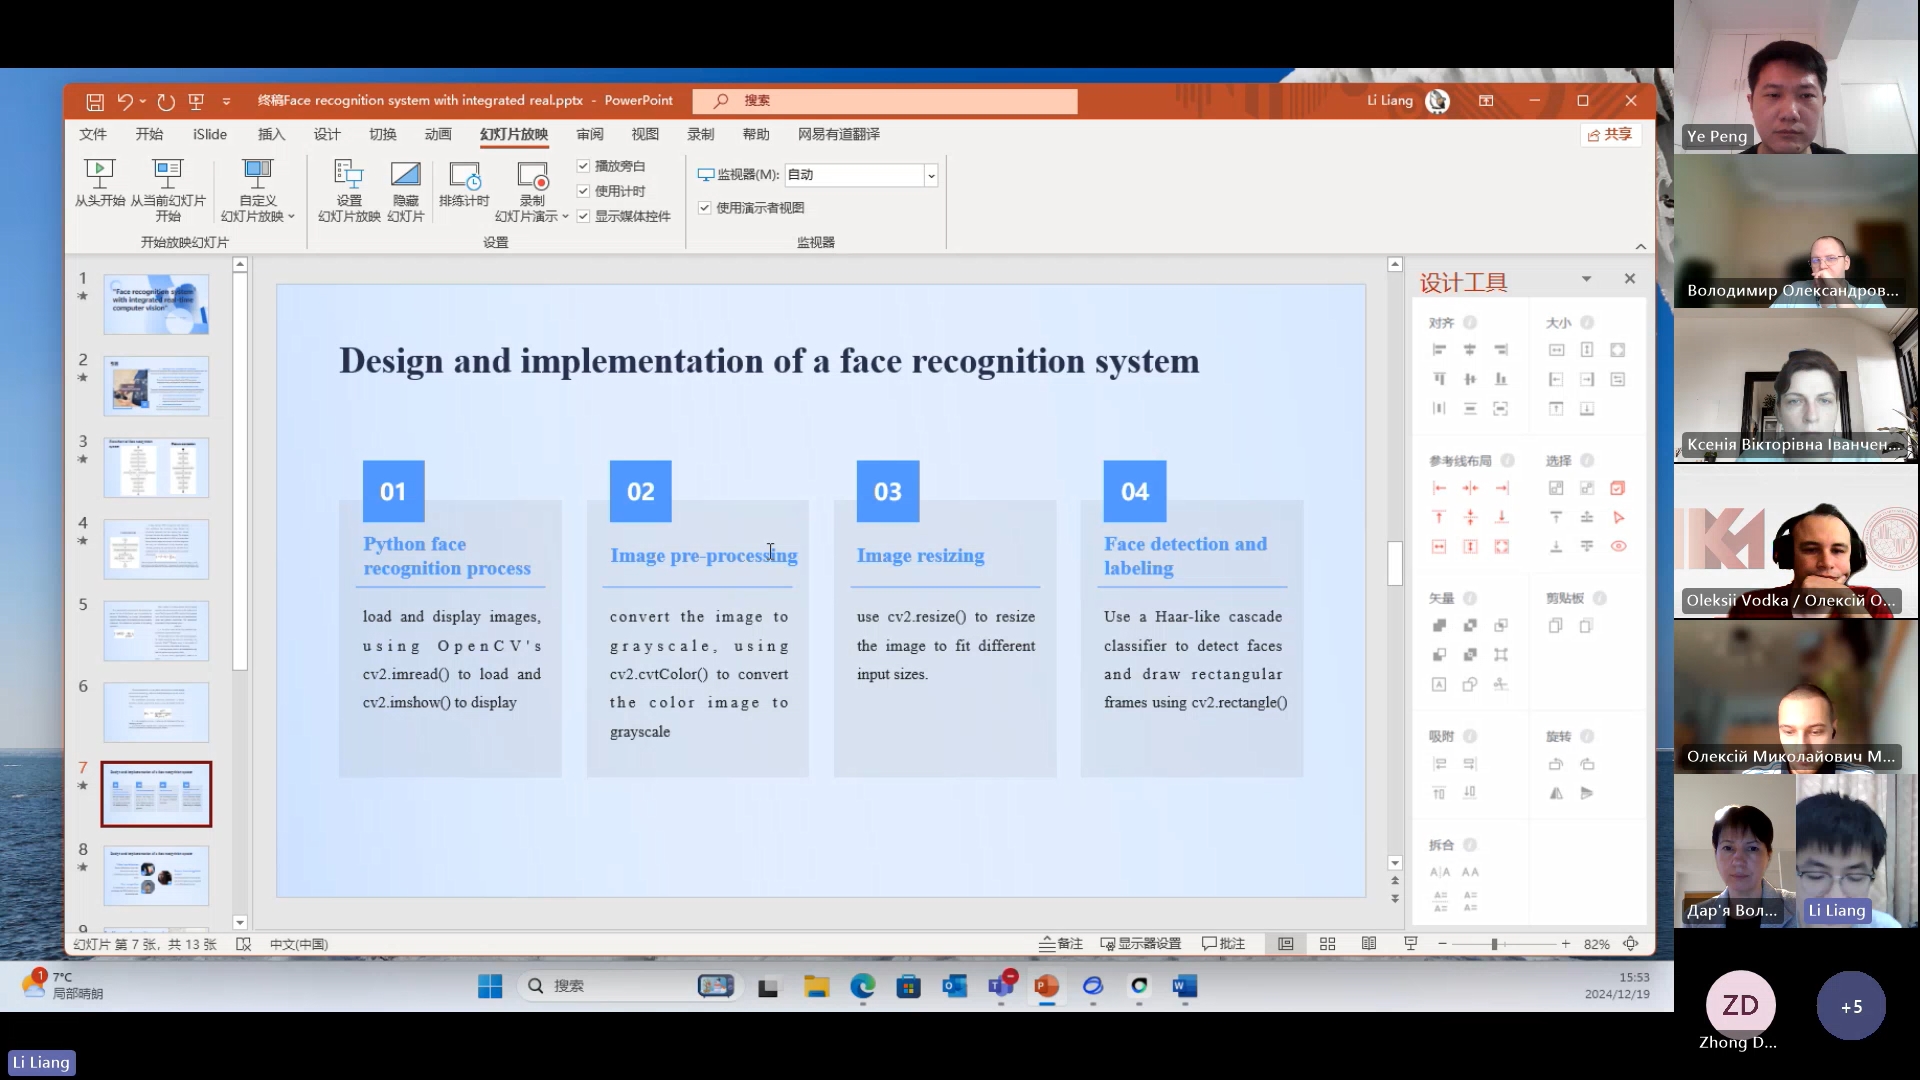Click Notes (备注) button in status bar

tap(1061, 944)
